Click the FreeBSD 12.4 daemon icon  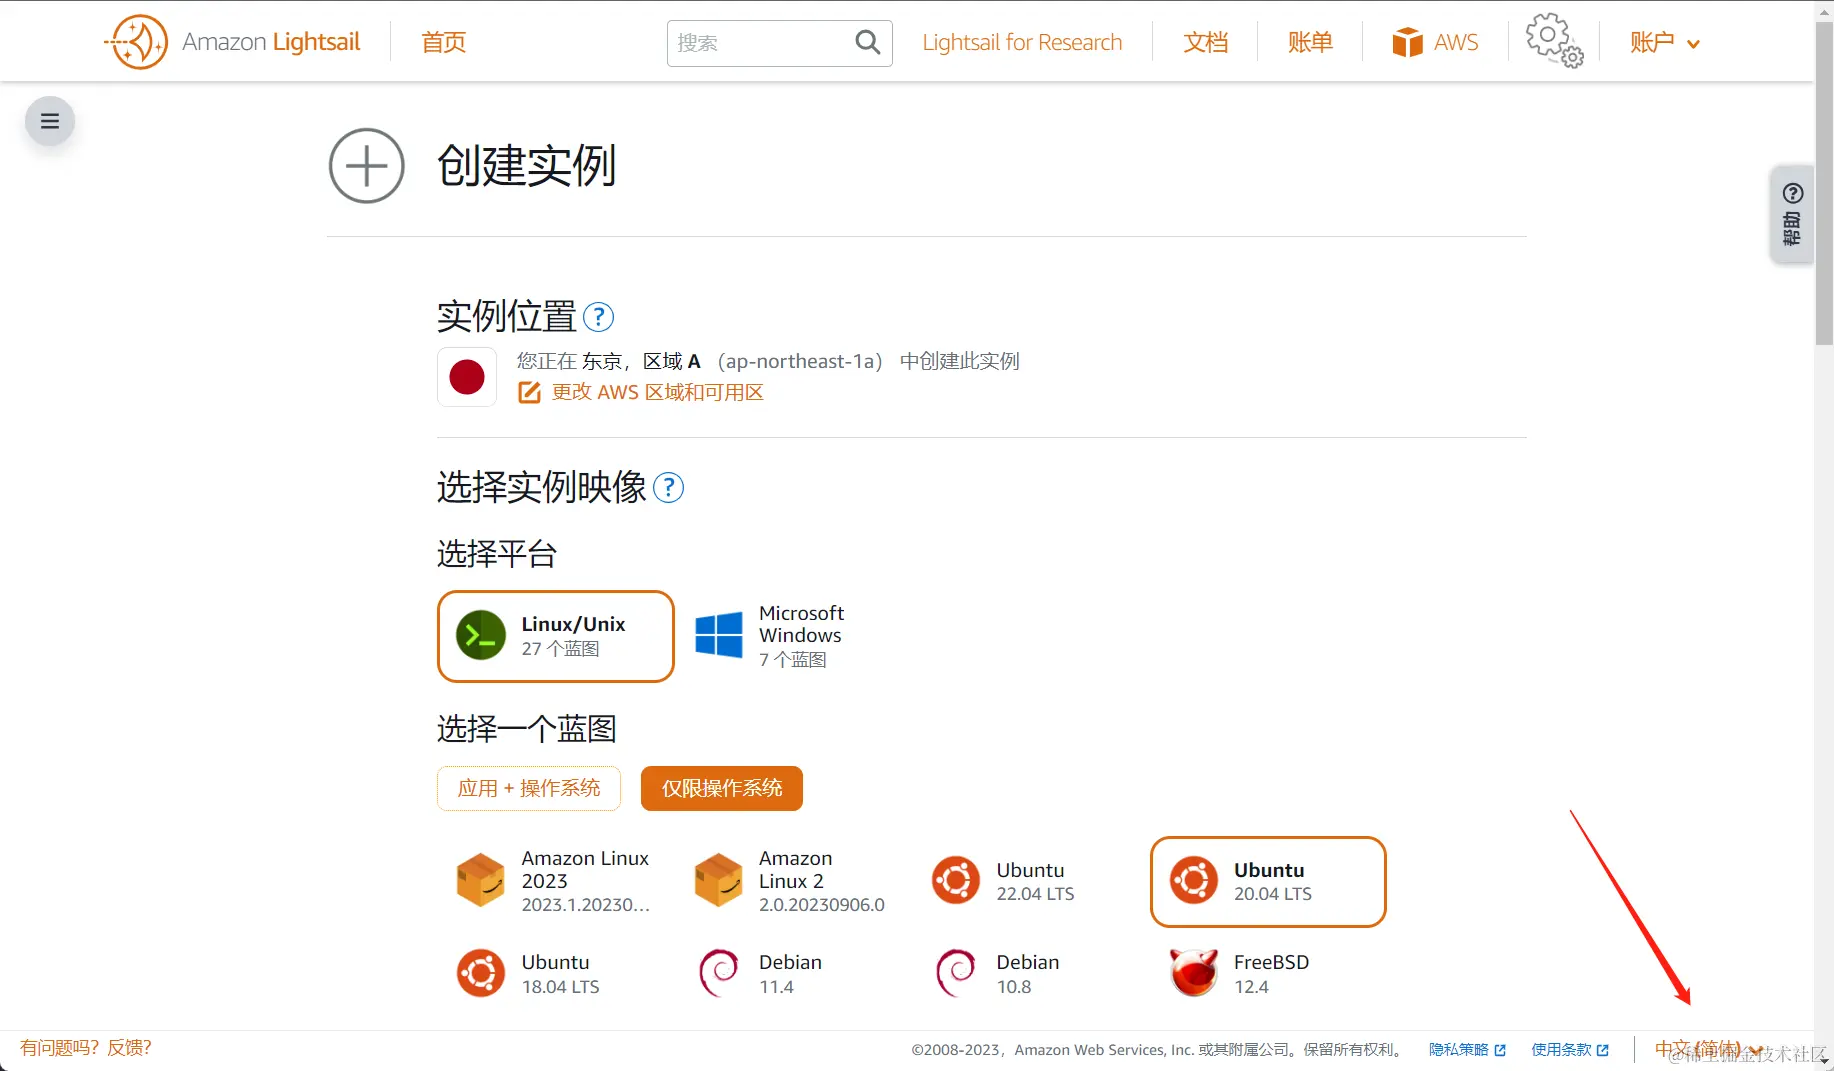click(1194, 973)
